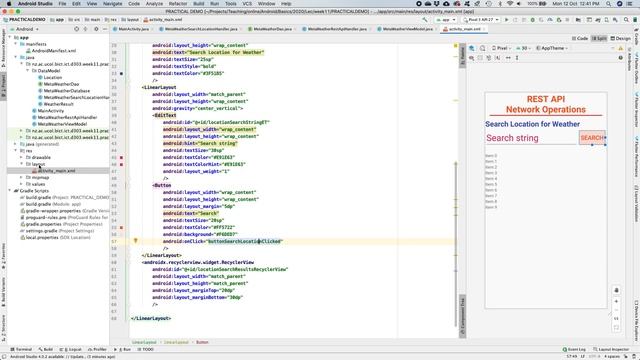Expand the drawable folder
The height and width of the screenshot is (360, 640).
click(x=22, y=157)
